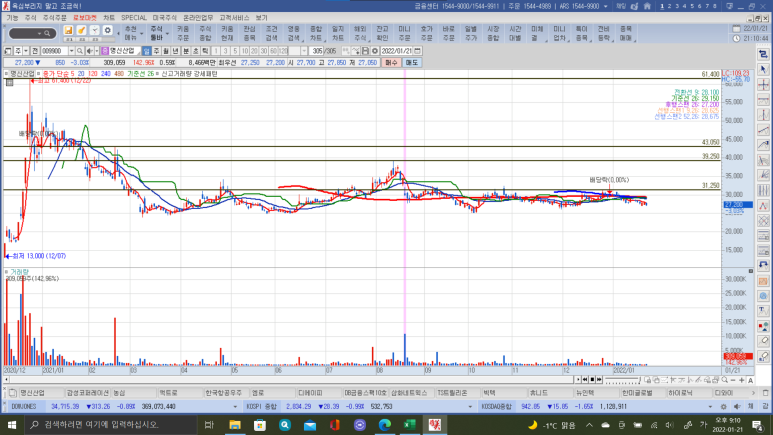Click the save-screen icon in the top toolbar
The image size is (773, 435).
click(69, 31)
